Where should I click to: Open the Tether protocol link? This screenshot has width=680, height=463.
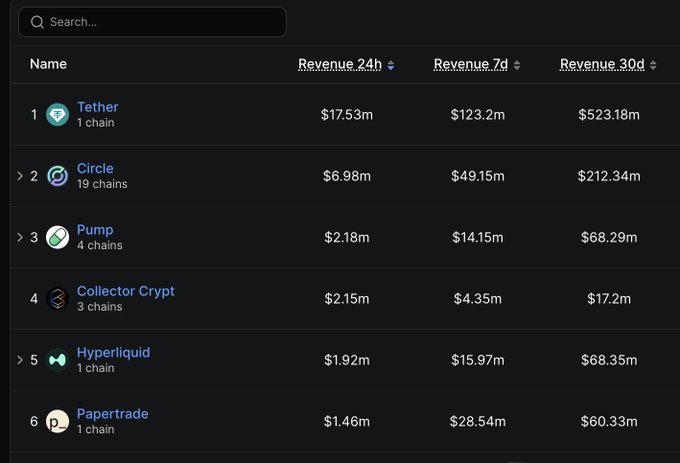click(x=98, y=107)
